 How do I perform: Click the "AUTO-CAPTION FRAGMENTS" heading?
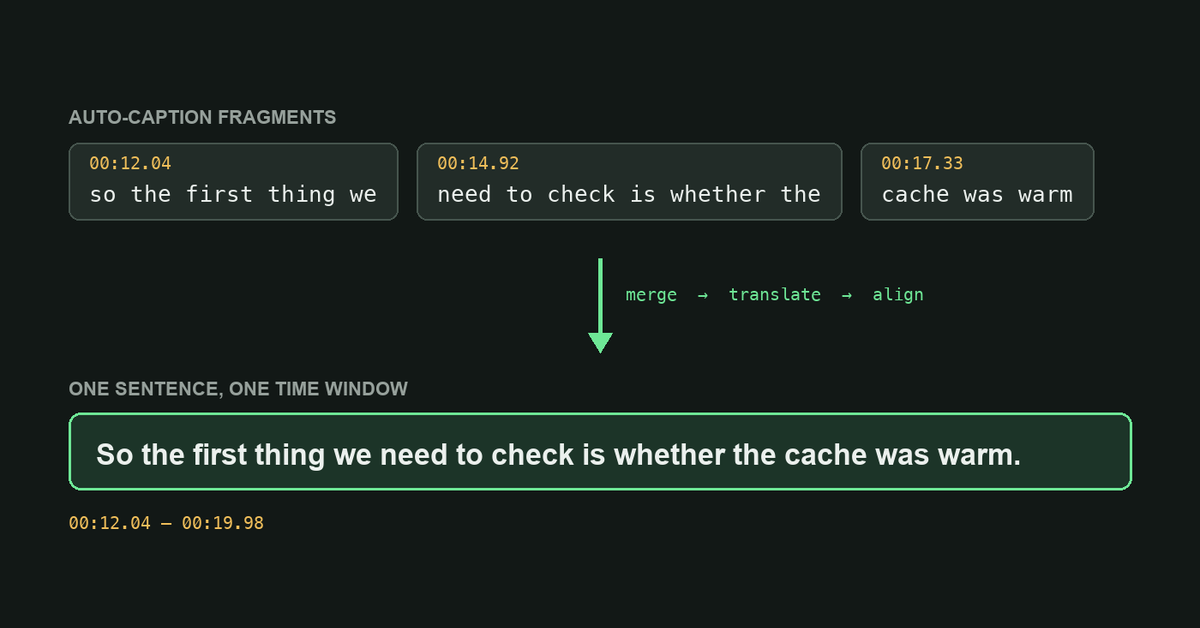pos(202,118)
